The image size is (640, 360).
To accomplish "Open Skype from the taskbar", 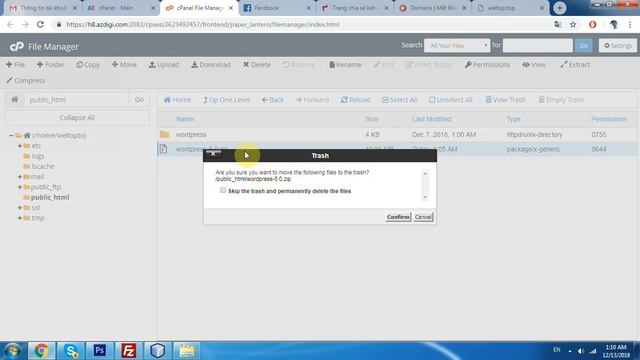I will (x=71, y=351).
